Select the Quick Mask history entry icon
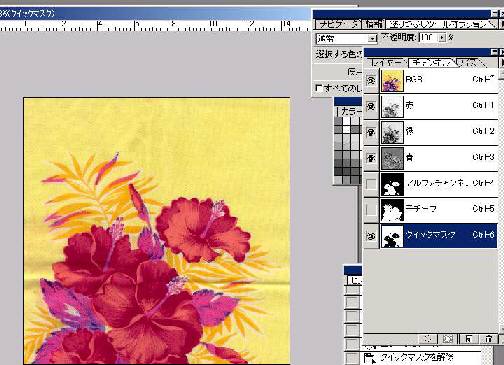 369,359
